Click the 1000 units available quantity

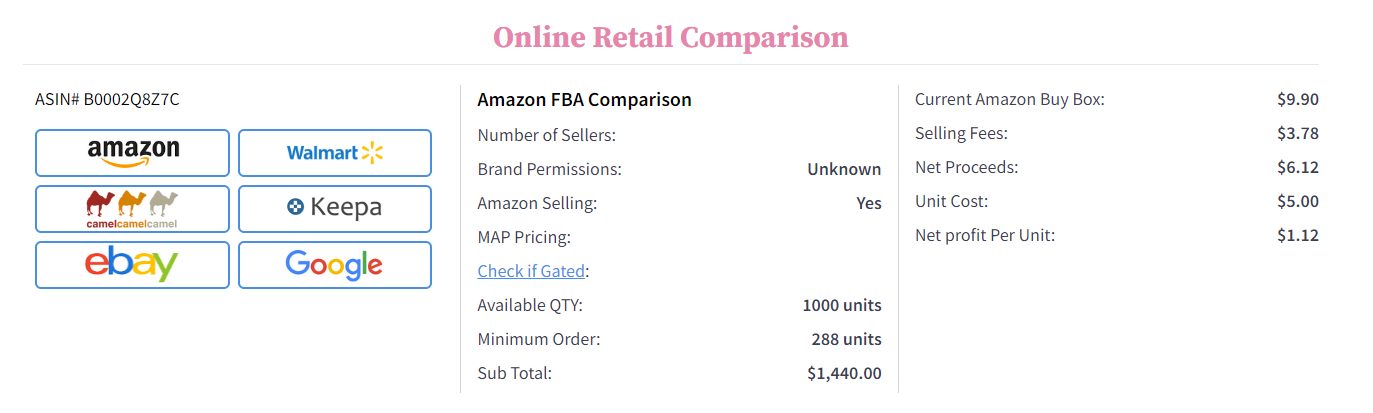(x=842, y=305)
